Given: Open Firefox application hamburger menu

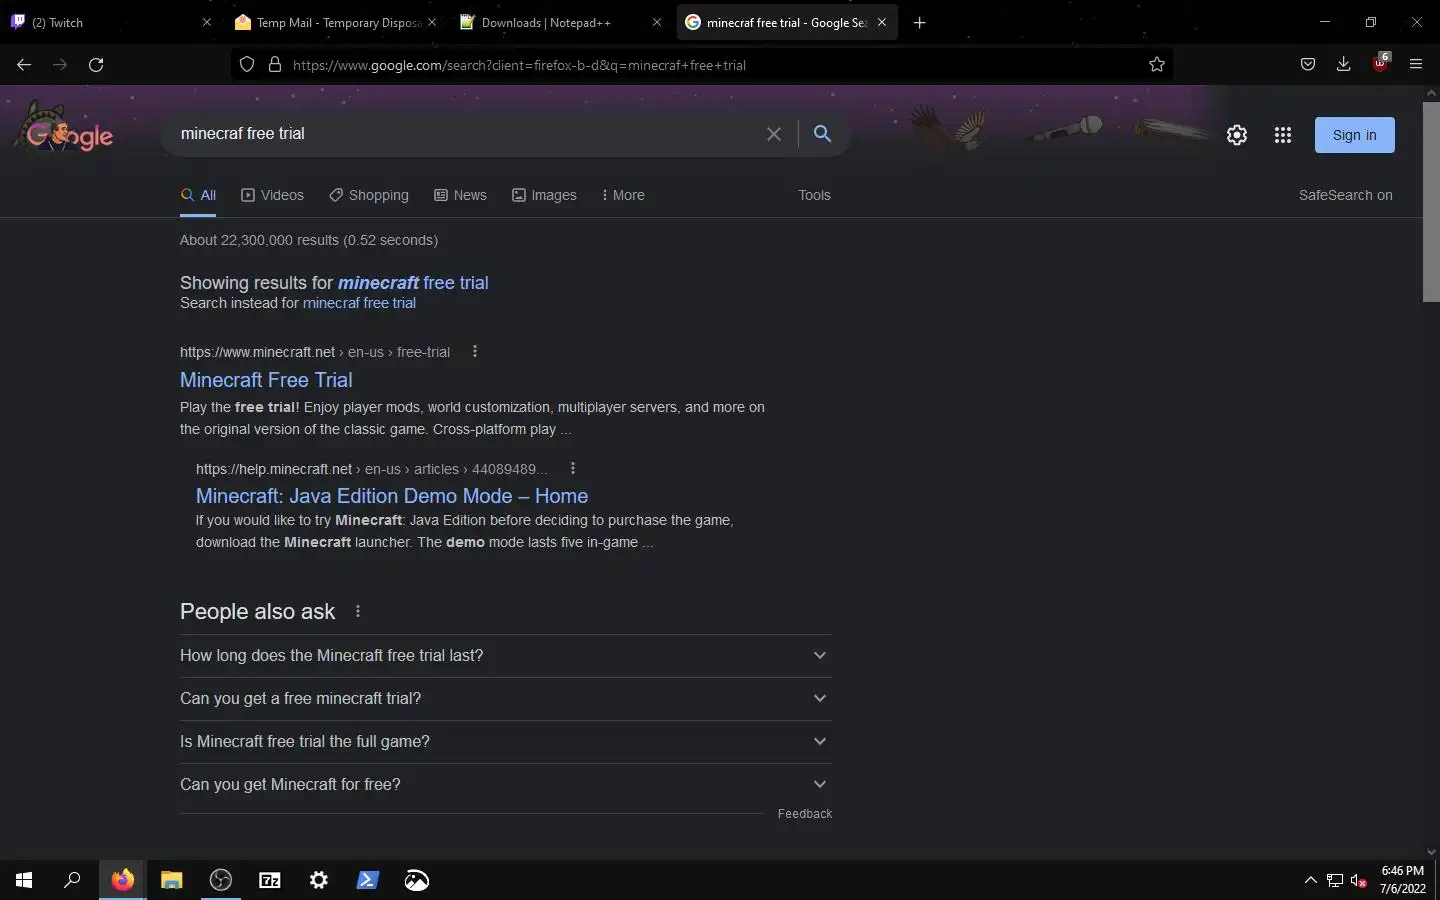Looking at the screenshot, I should point(1416,65).
